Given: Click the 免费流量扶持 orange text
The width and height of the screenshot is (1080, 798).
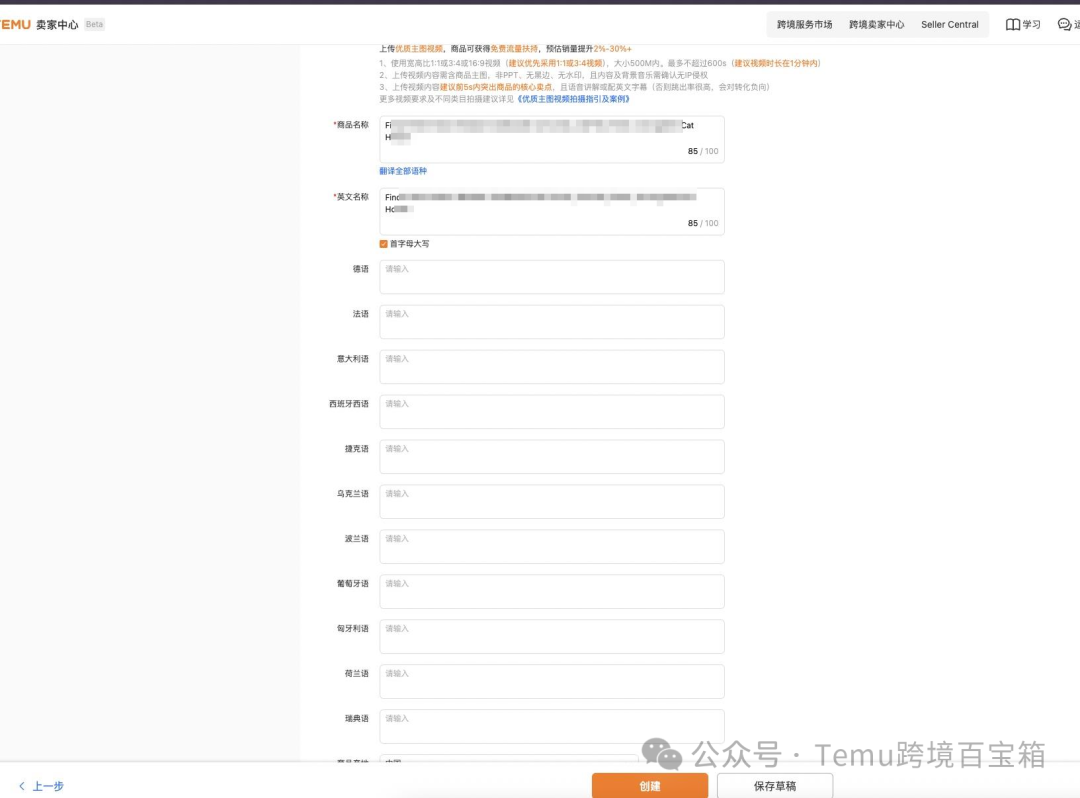Looking at the screenshot, I should click(514, 49).
